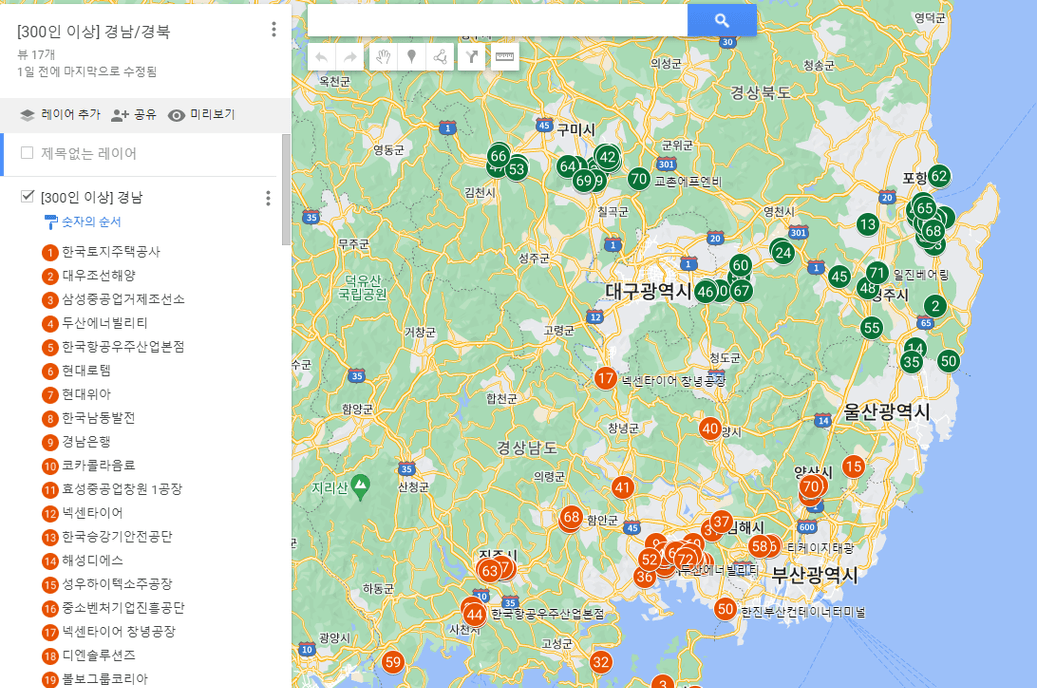Select 현대위아 in the list
Screen dimensions: 1037x688
click(86, 394)
